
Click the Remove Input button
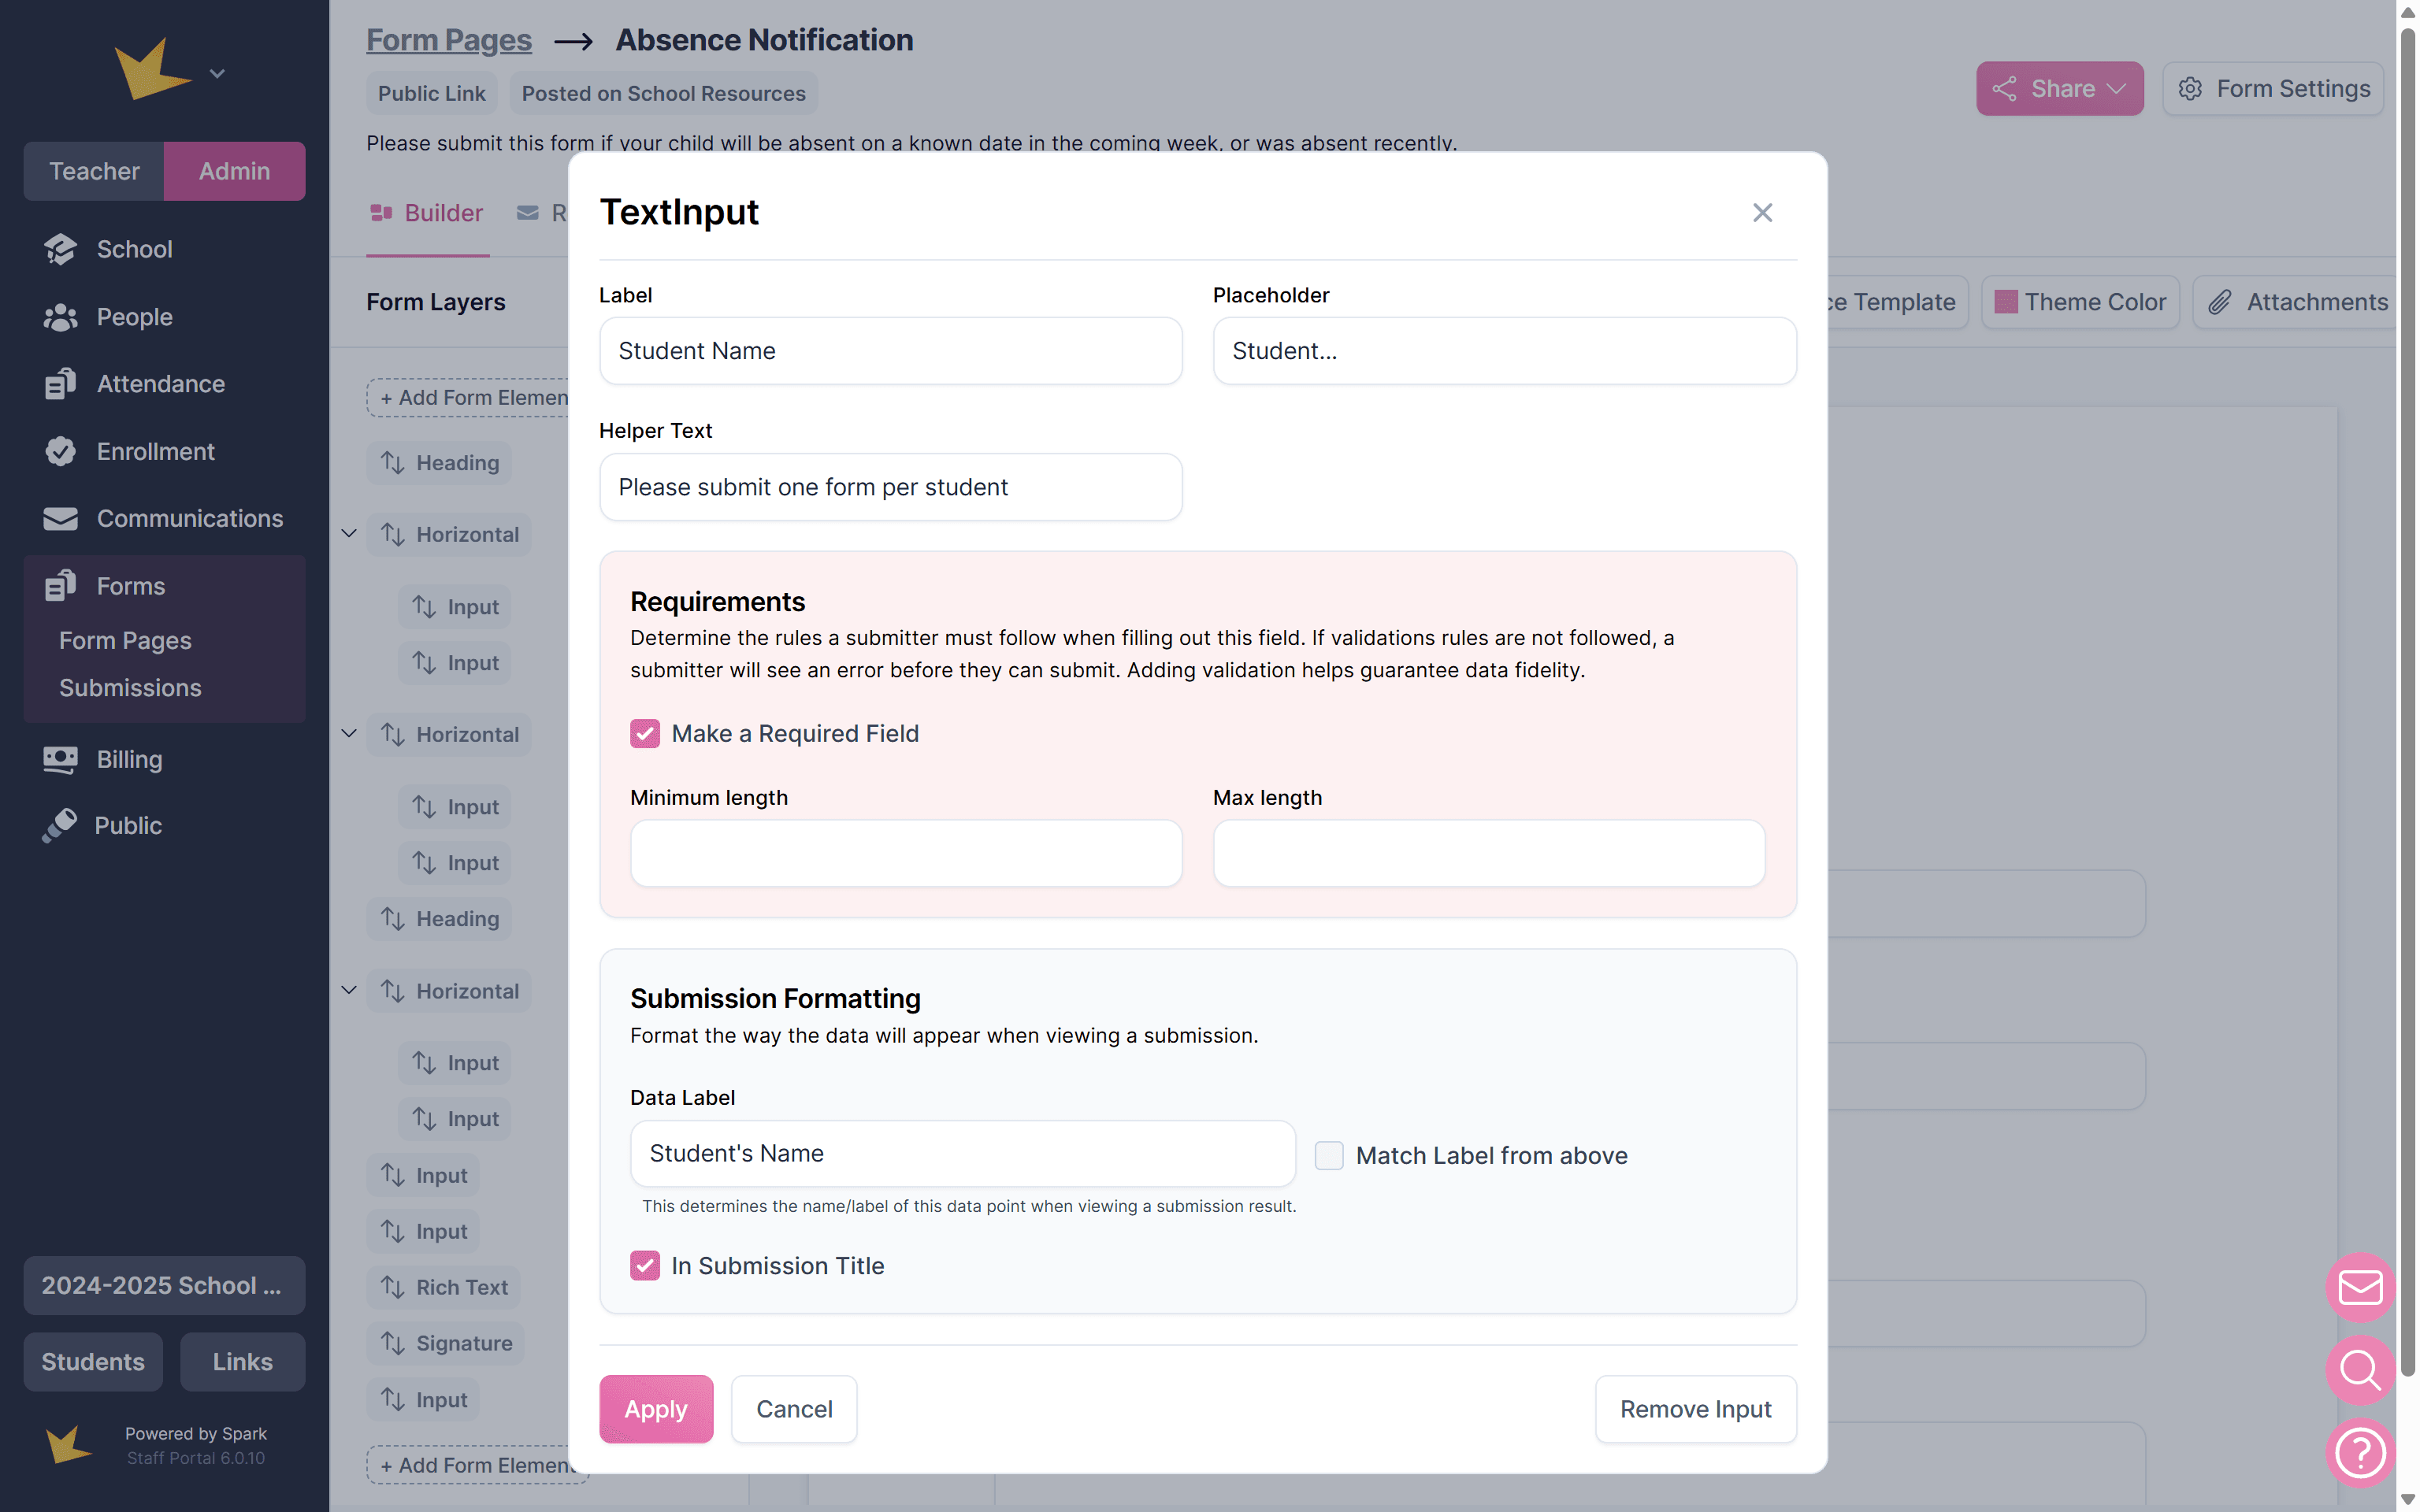[x=1695, y=1409]
